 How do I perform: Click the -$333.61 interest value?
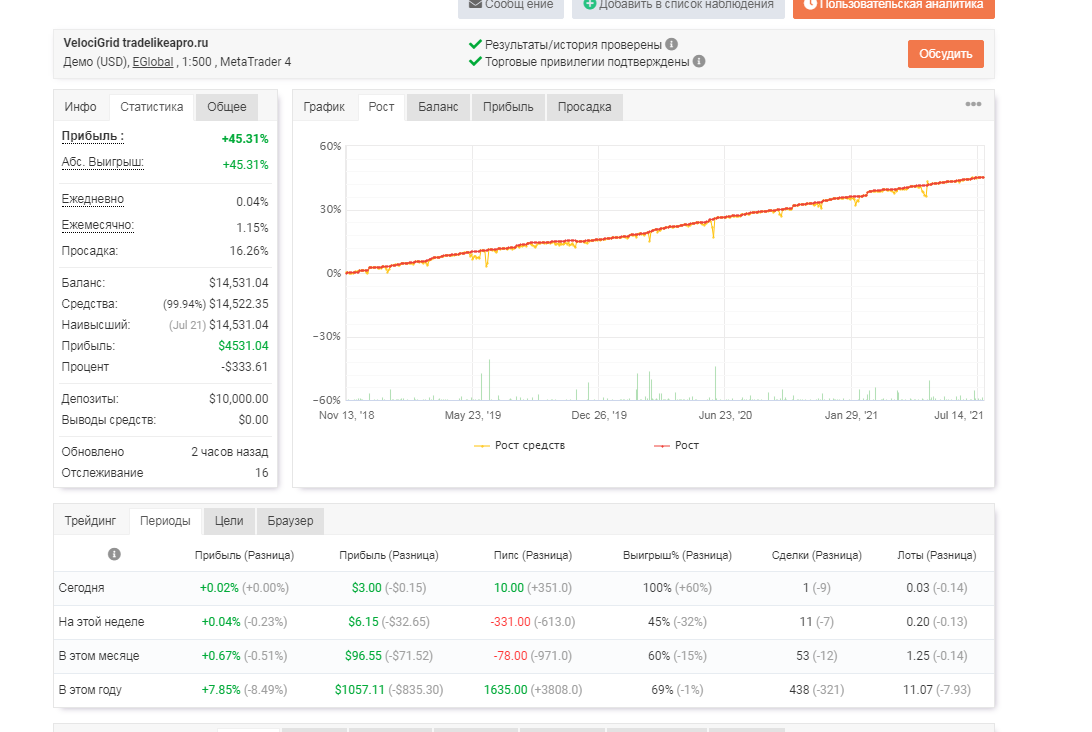pos(244,366)
